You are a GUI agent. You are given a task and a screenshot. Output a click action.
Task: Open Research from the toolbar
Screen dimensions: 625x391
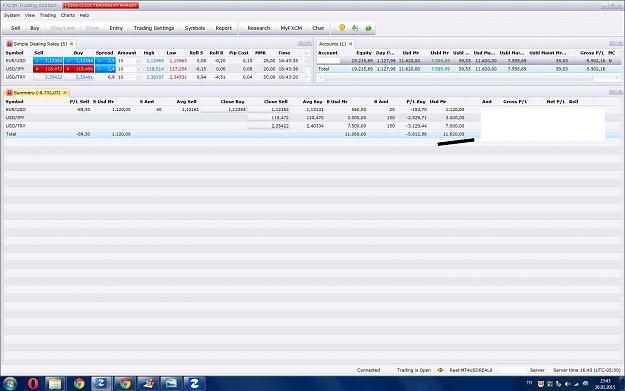tap(259, 28)
